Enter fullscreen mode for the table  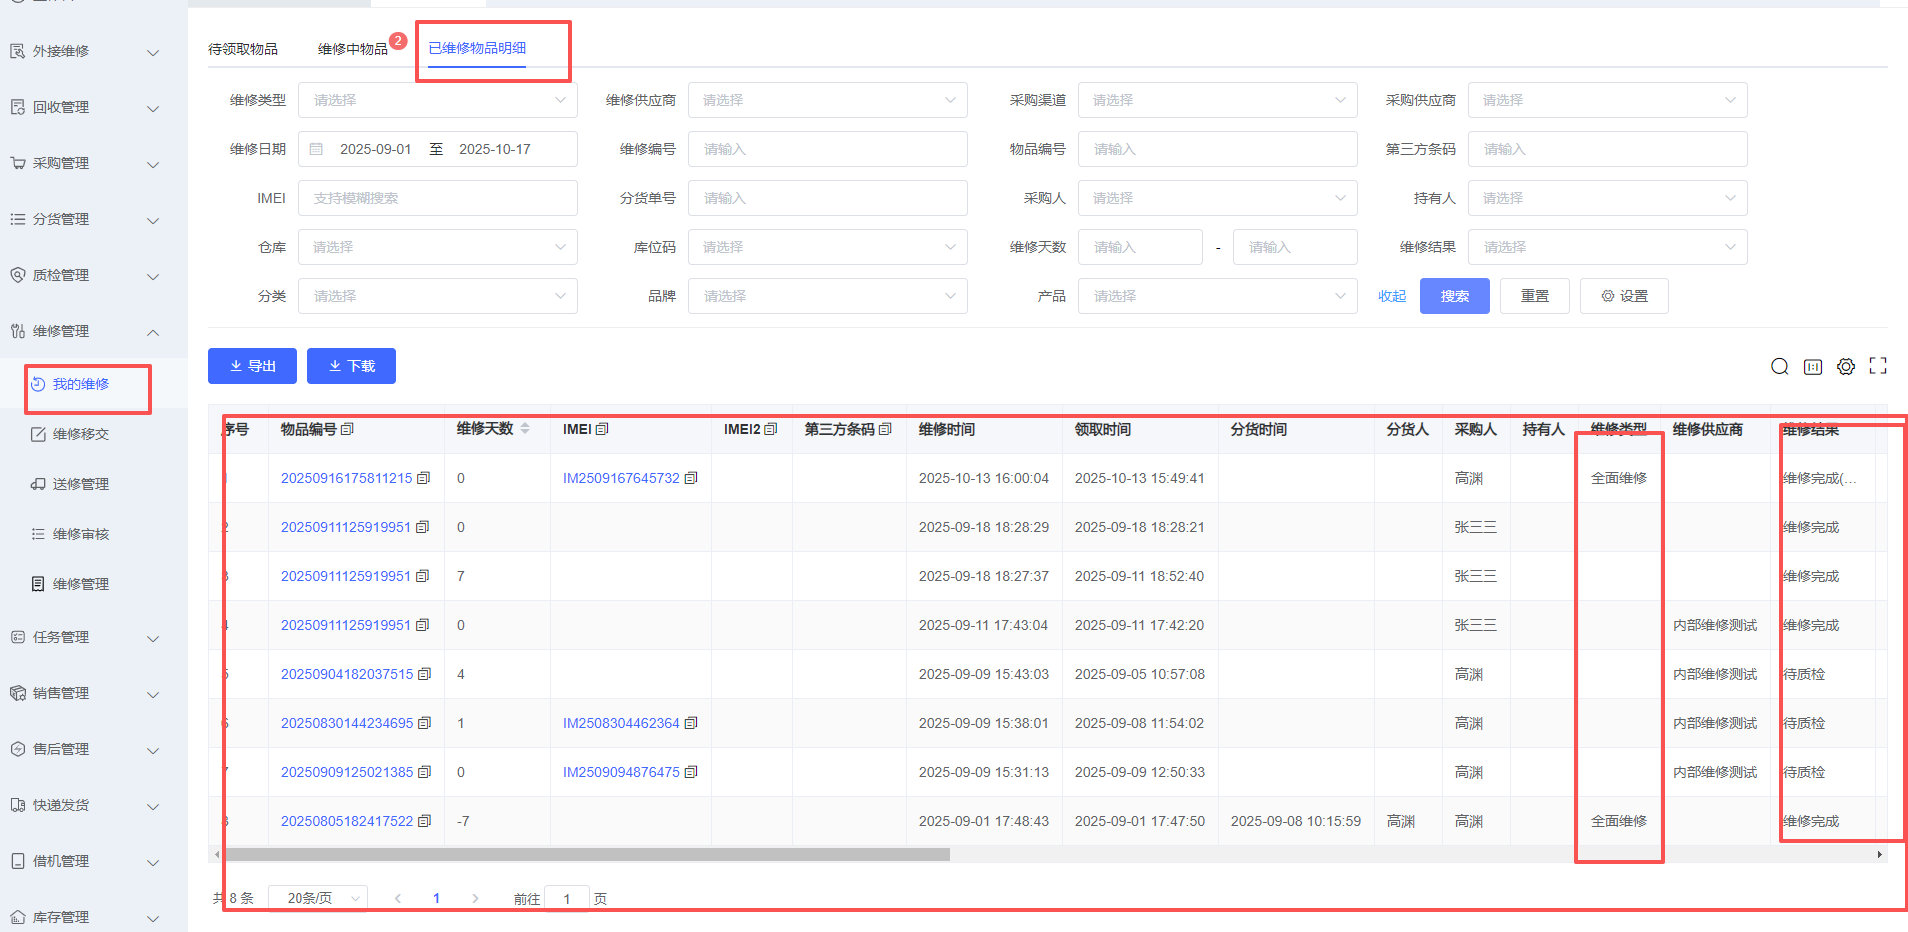pyautogui.click(x=1878, y=366)
